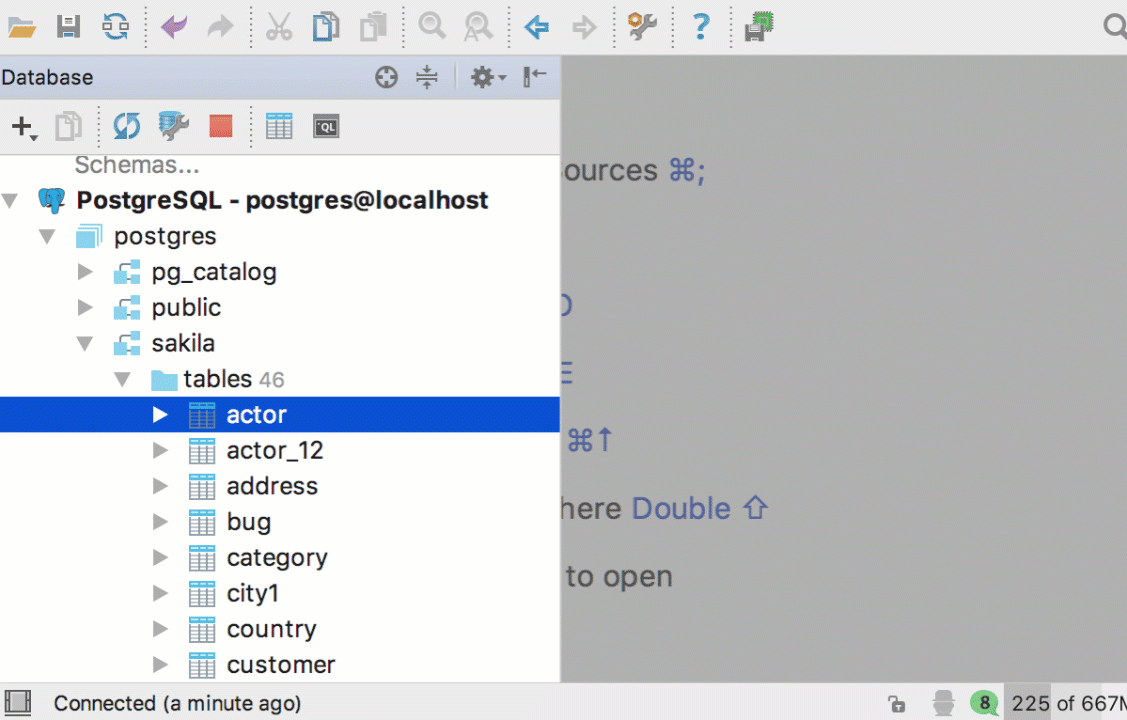
Task: Expand the pg_catalog schema
Action: tap(85, 272)
